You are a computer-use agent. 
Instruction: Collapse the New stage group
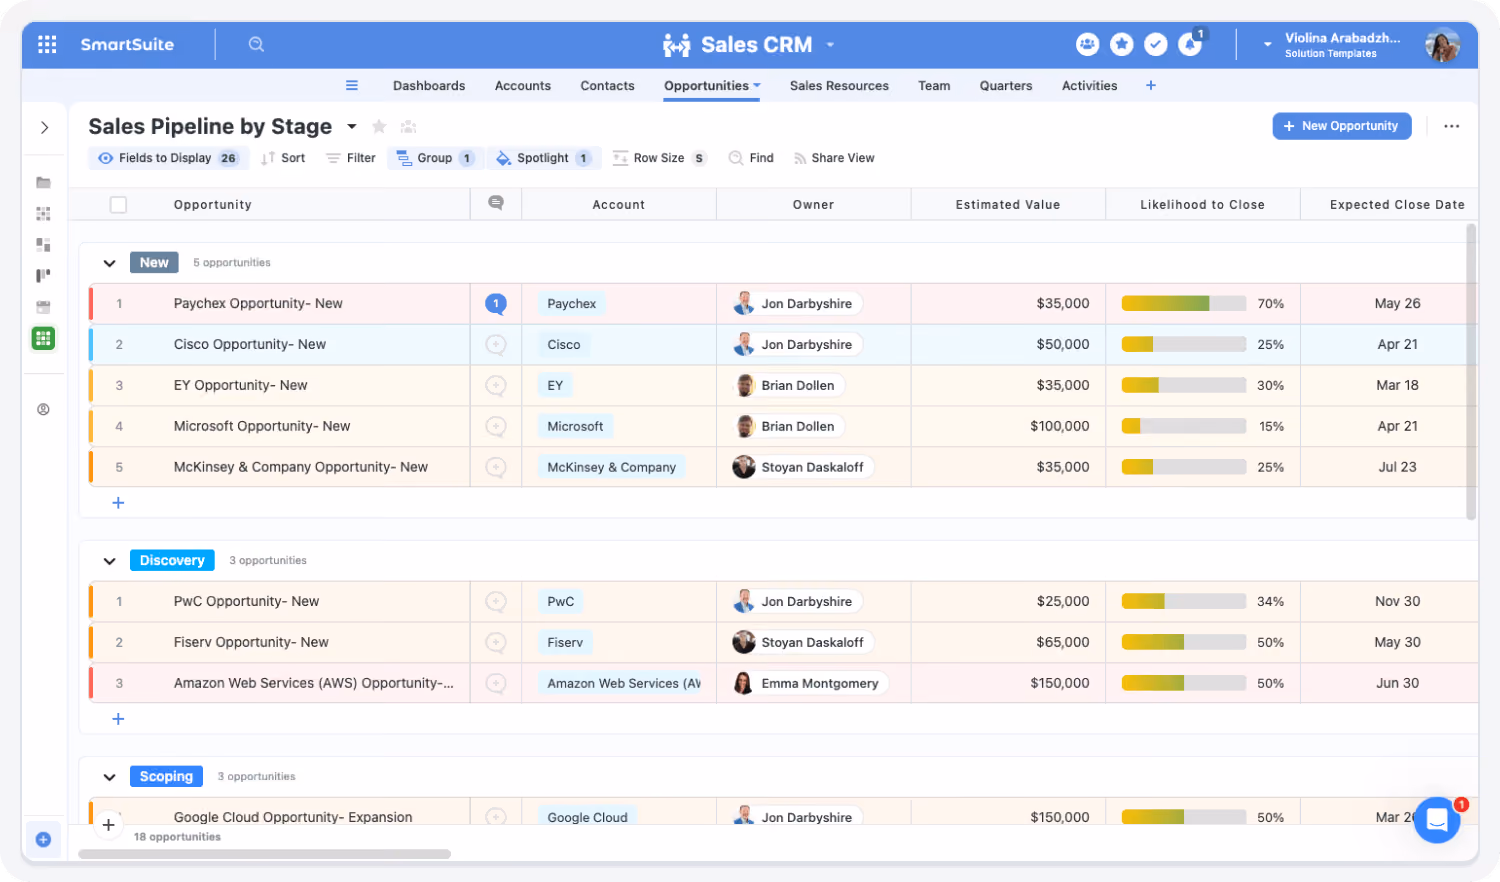click(109, 263)
